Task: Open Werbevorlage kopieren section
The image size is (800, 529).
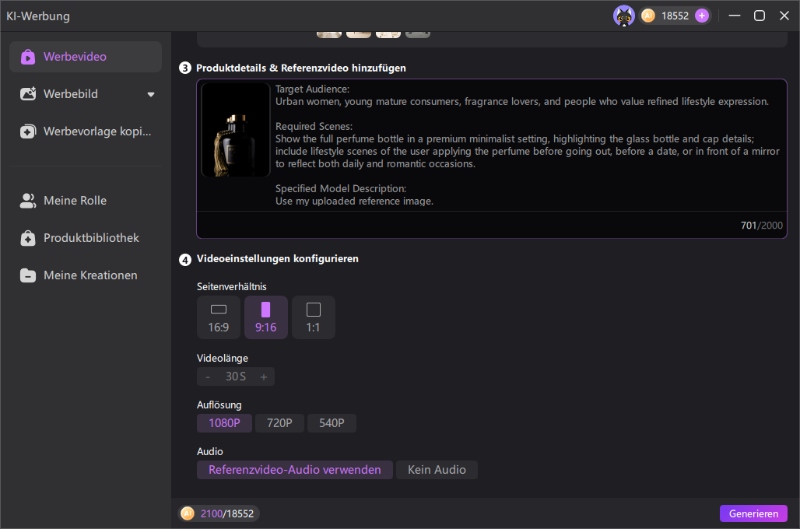Action: pyautogui.click(x=85, y=131)
